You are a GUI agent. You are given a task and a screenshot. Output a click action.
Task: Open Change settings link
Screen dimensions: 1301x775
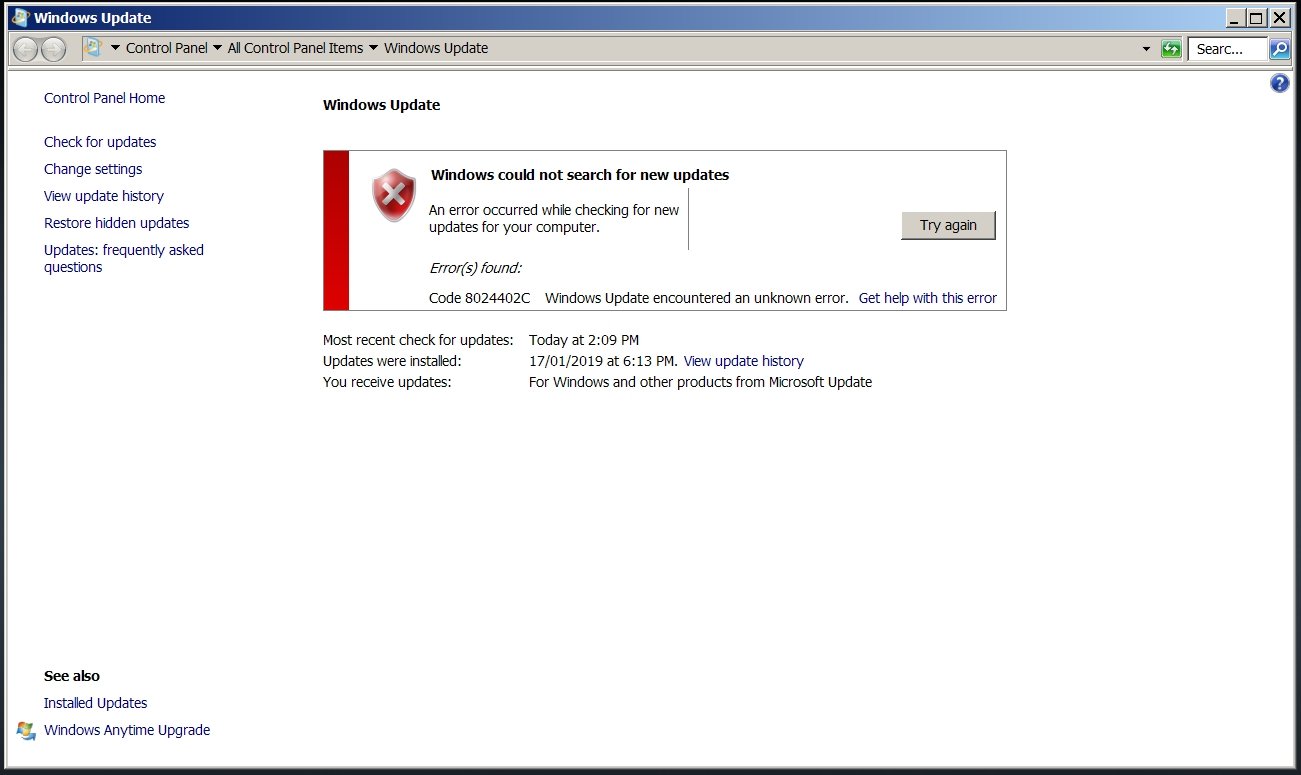93,169
